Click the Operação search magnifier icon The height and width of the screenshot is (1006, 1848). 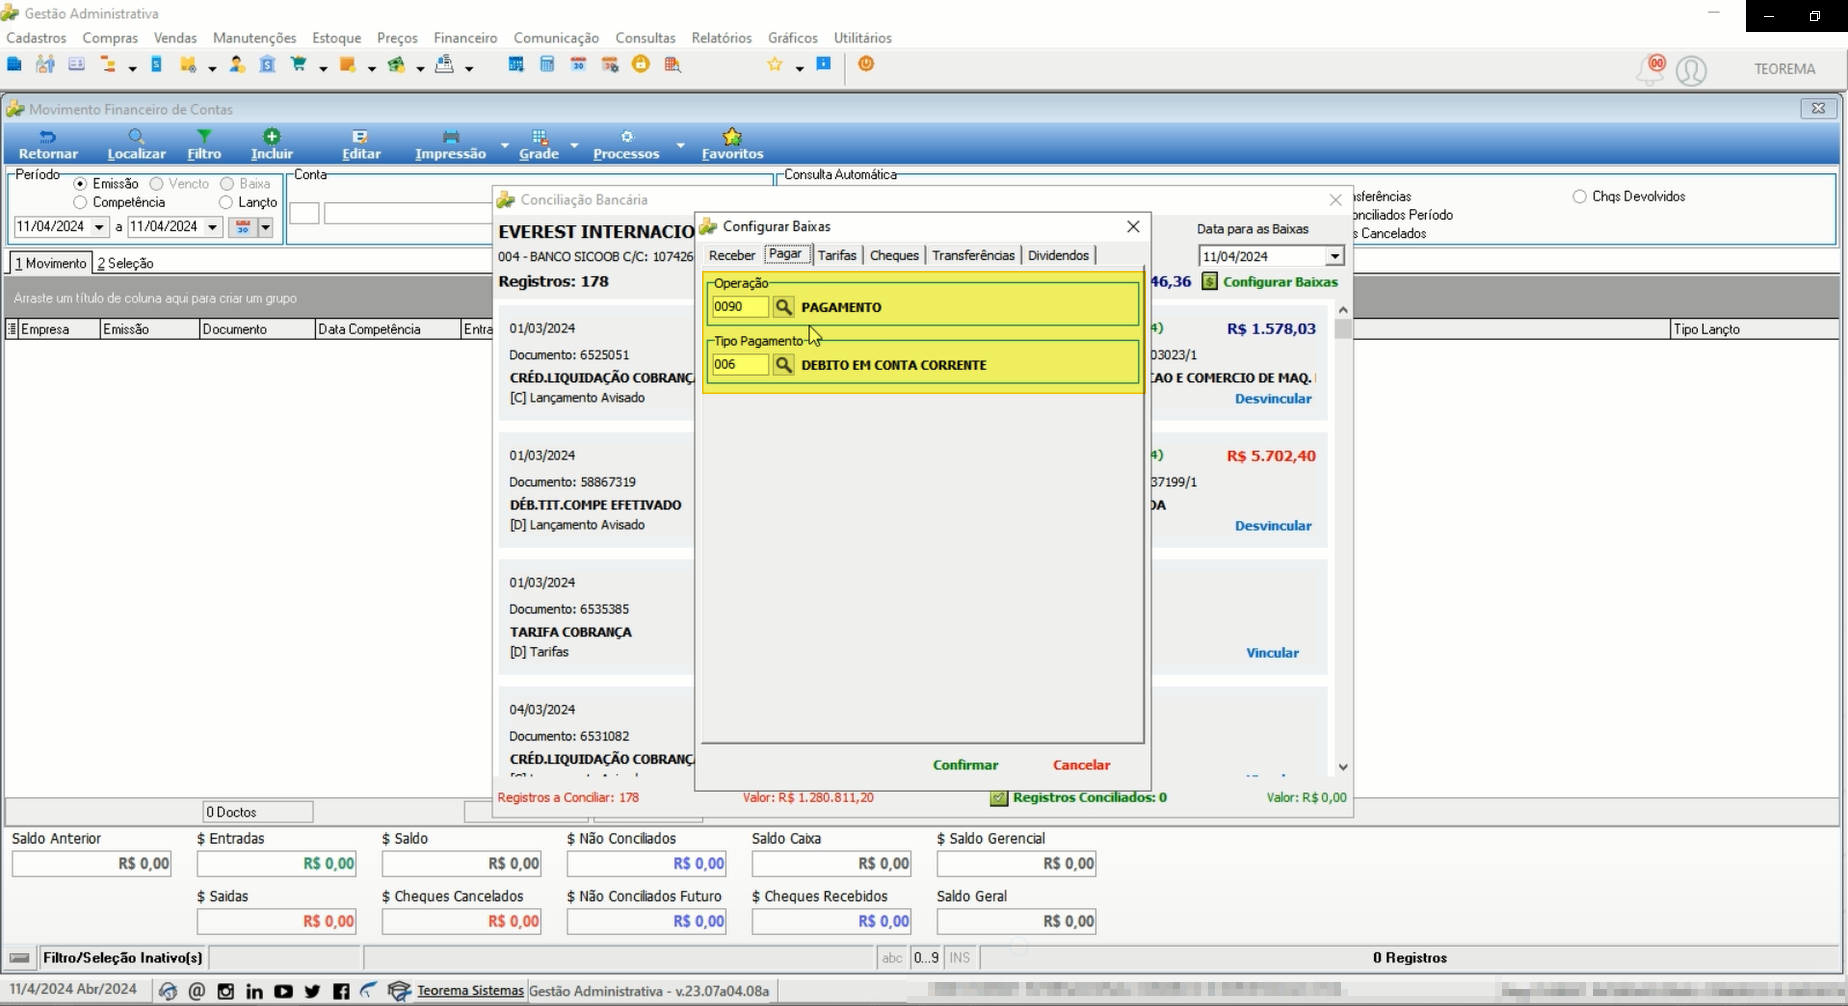tap(783, 307)
